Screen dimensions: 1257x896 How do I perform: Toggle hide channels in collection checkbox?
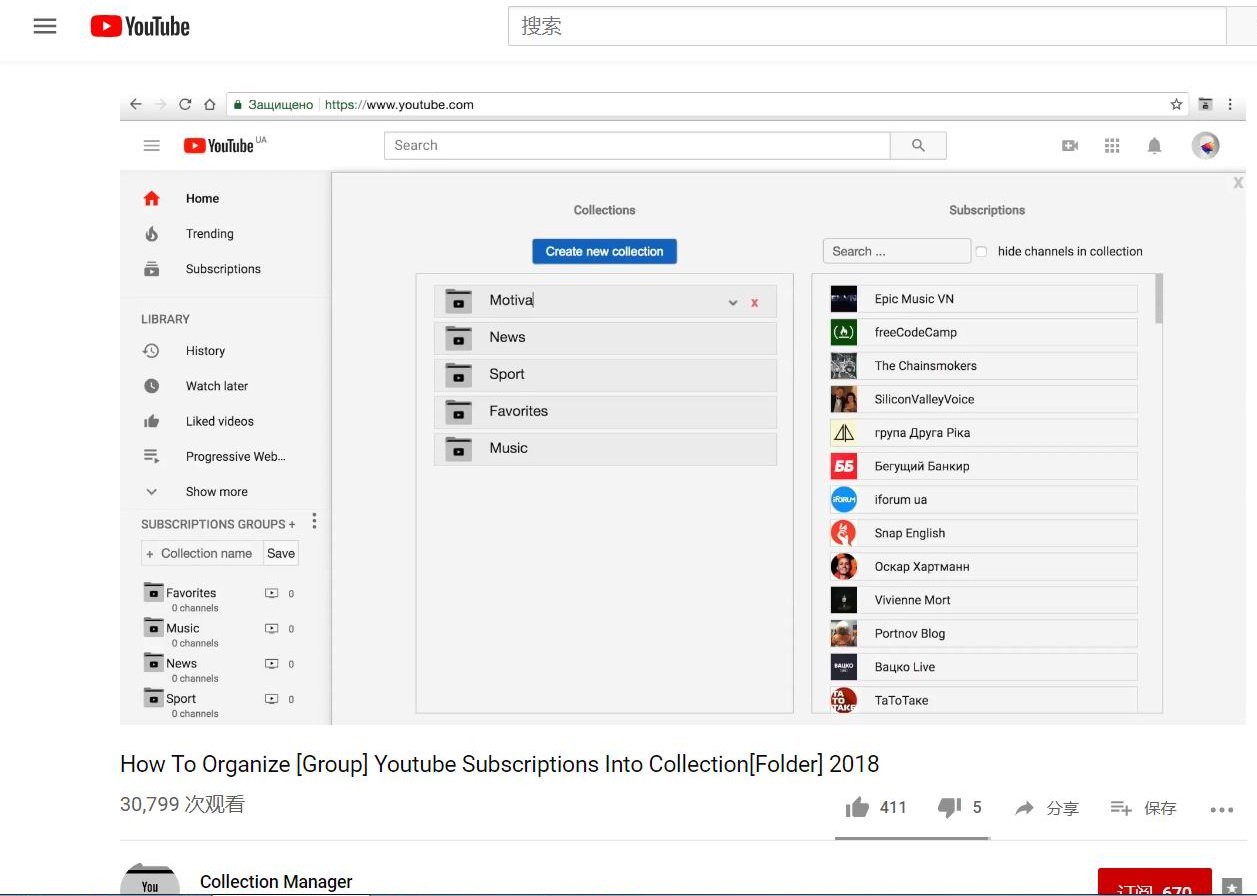981,252
